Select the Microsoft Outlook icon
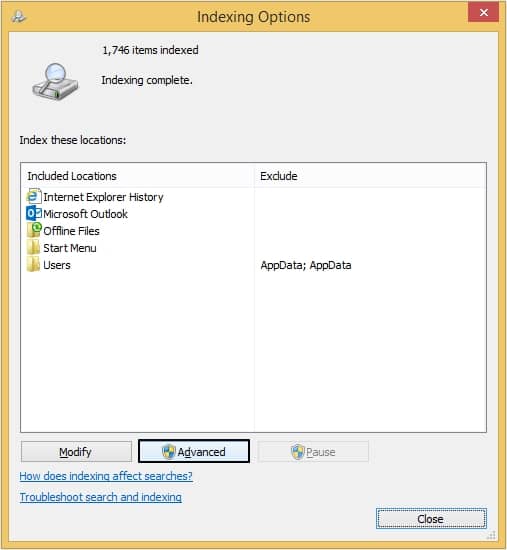The width and height of the screenshot is (507, 550). [x=34, y=213]
